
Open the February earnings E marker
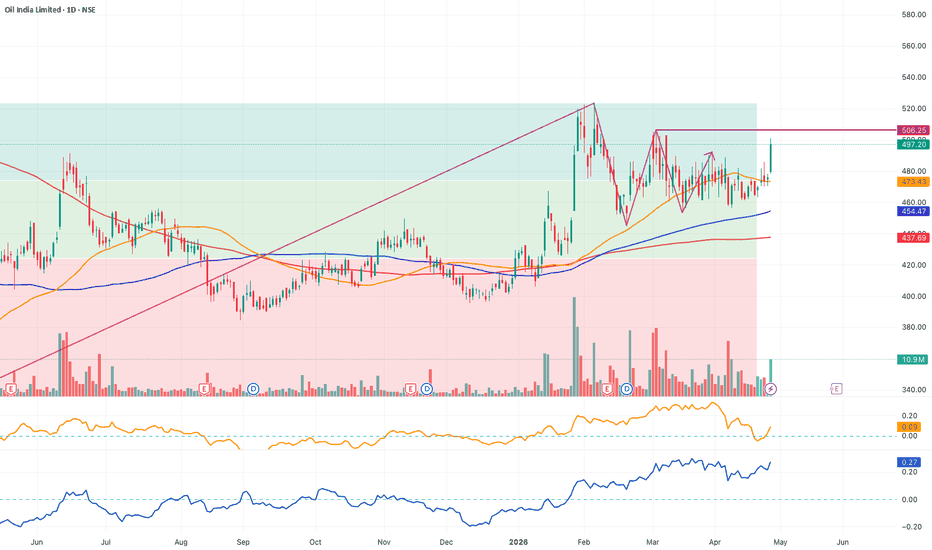click(607, 389)
